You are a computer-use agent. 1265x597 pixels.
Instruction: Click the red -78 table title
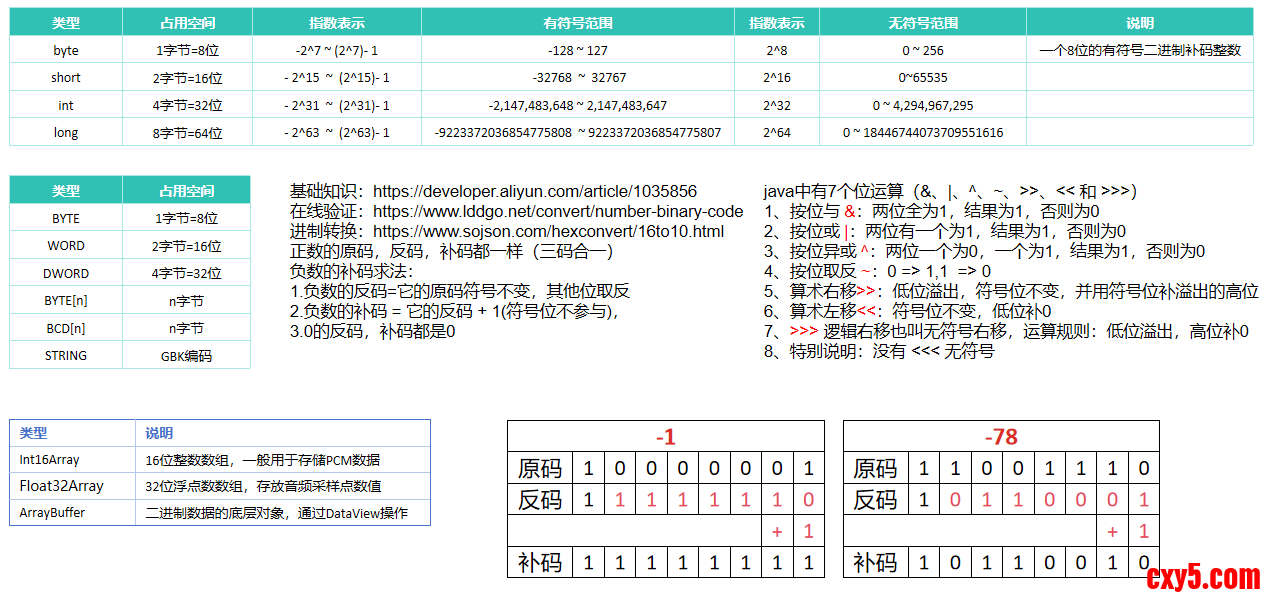pos(1000,437)
